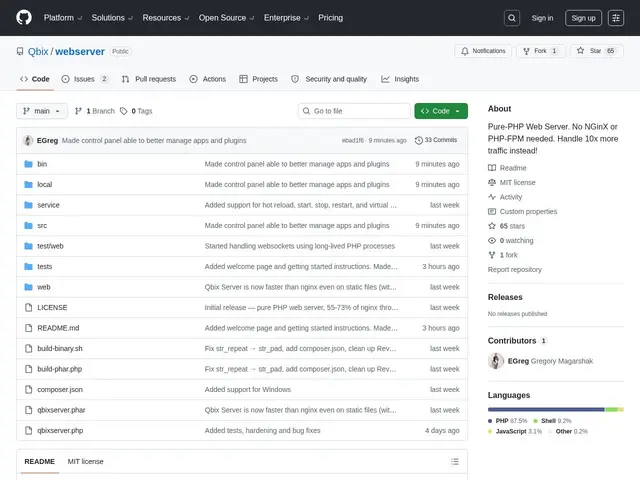The height and width of the screenshot is (480, 640).
Task: Open the local folder
Action: [x=44, y=184]
